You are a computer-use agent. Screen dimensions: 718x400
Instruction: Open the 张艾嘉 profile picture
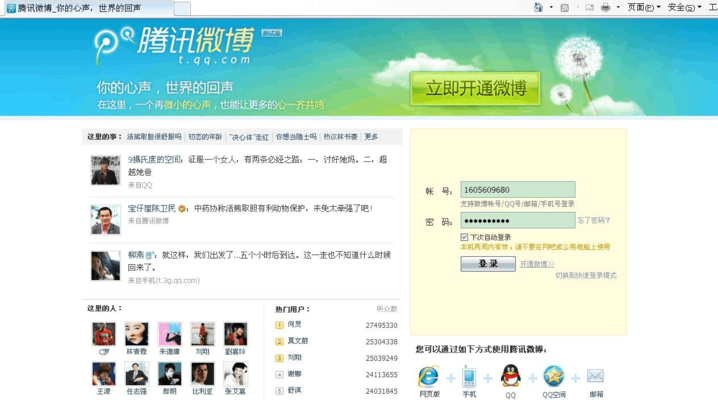coord(235,374)
